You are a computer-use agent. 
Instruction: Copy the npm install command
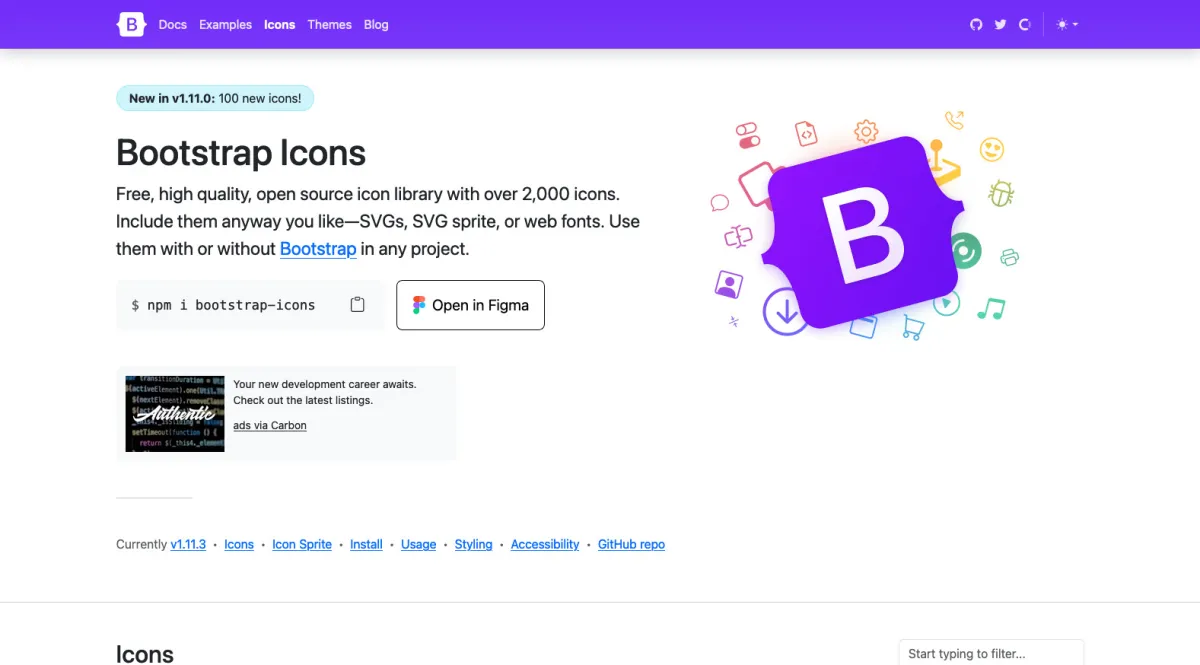(x=357, y=305)
